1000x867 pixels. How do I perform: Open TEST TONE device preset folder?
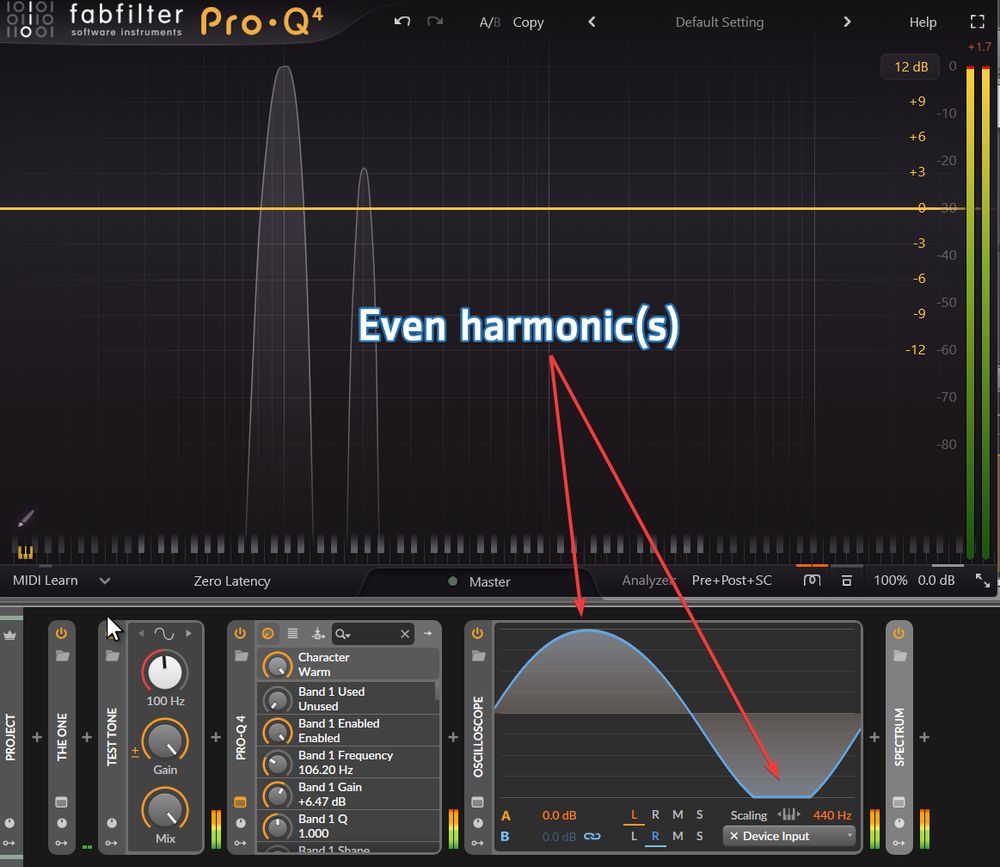click(x=112, y=656)
